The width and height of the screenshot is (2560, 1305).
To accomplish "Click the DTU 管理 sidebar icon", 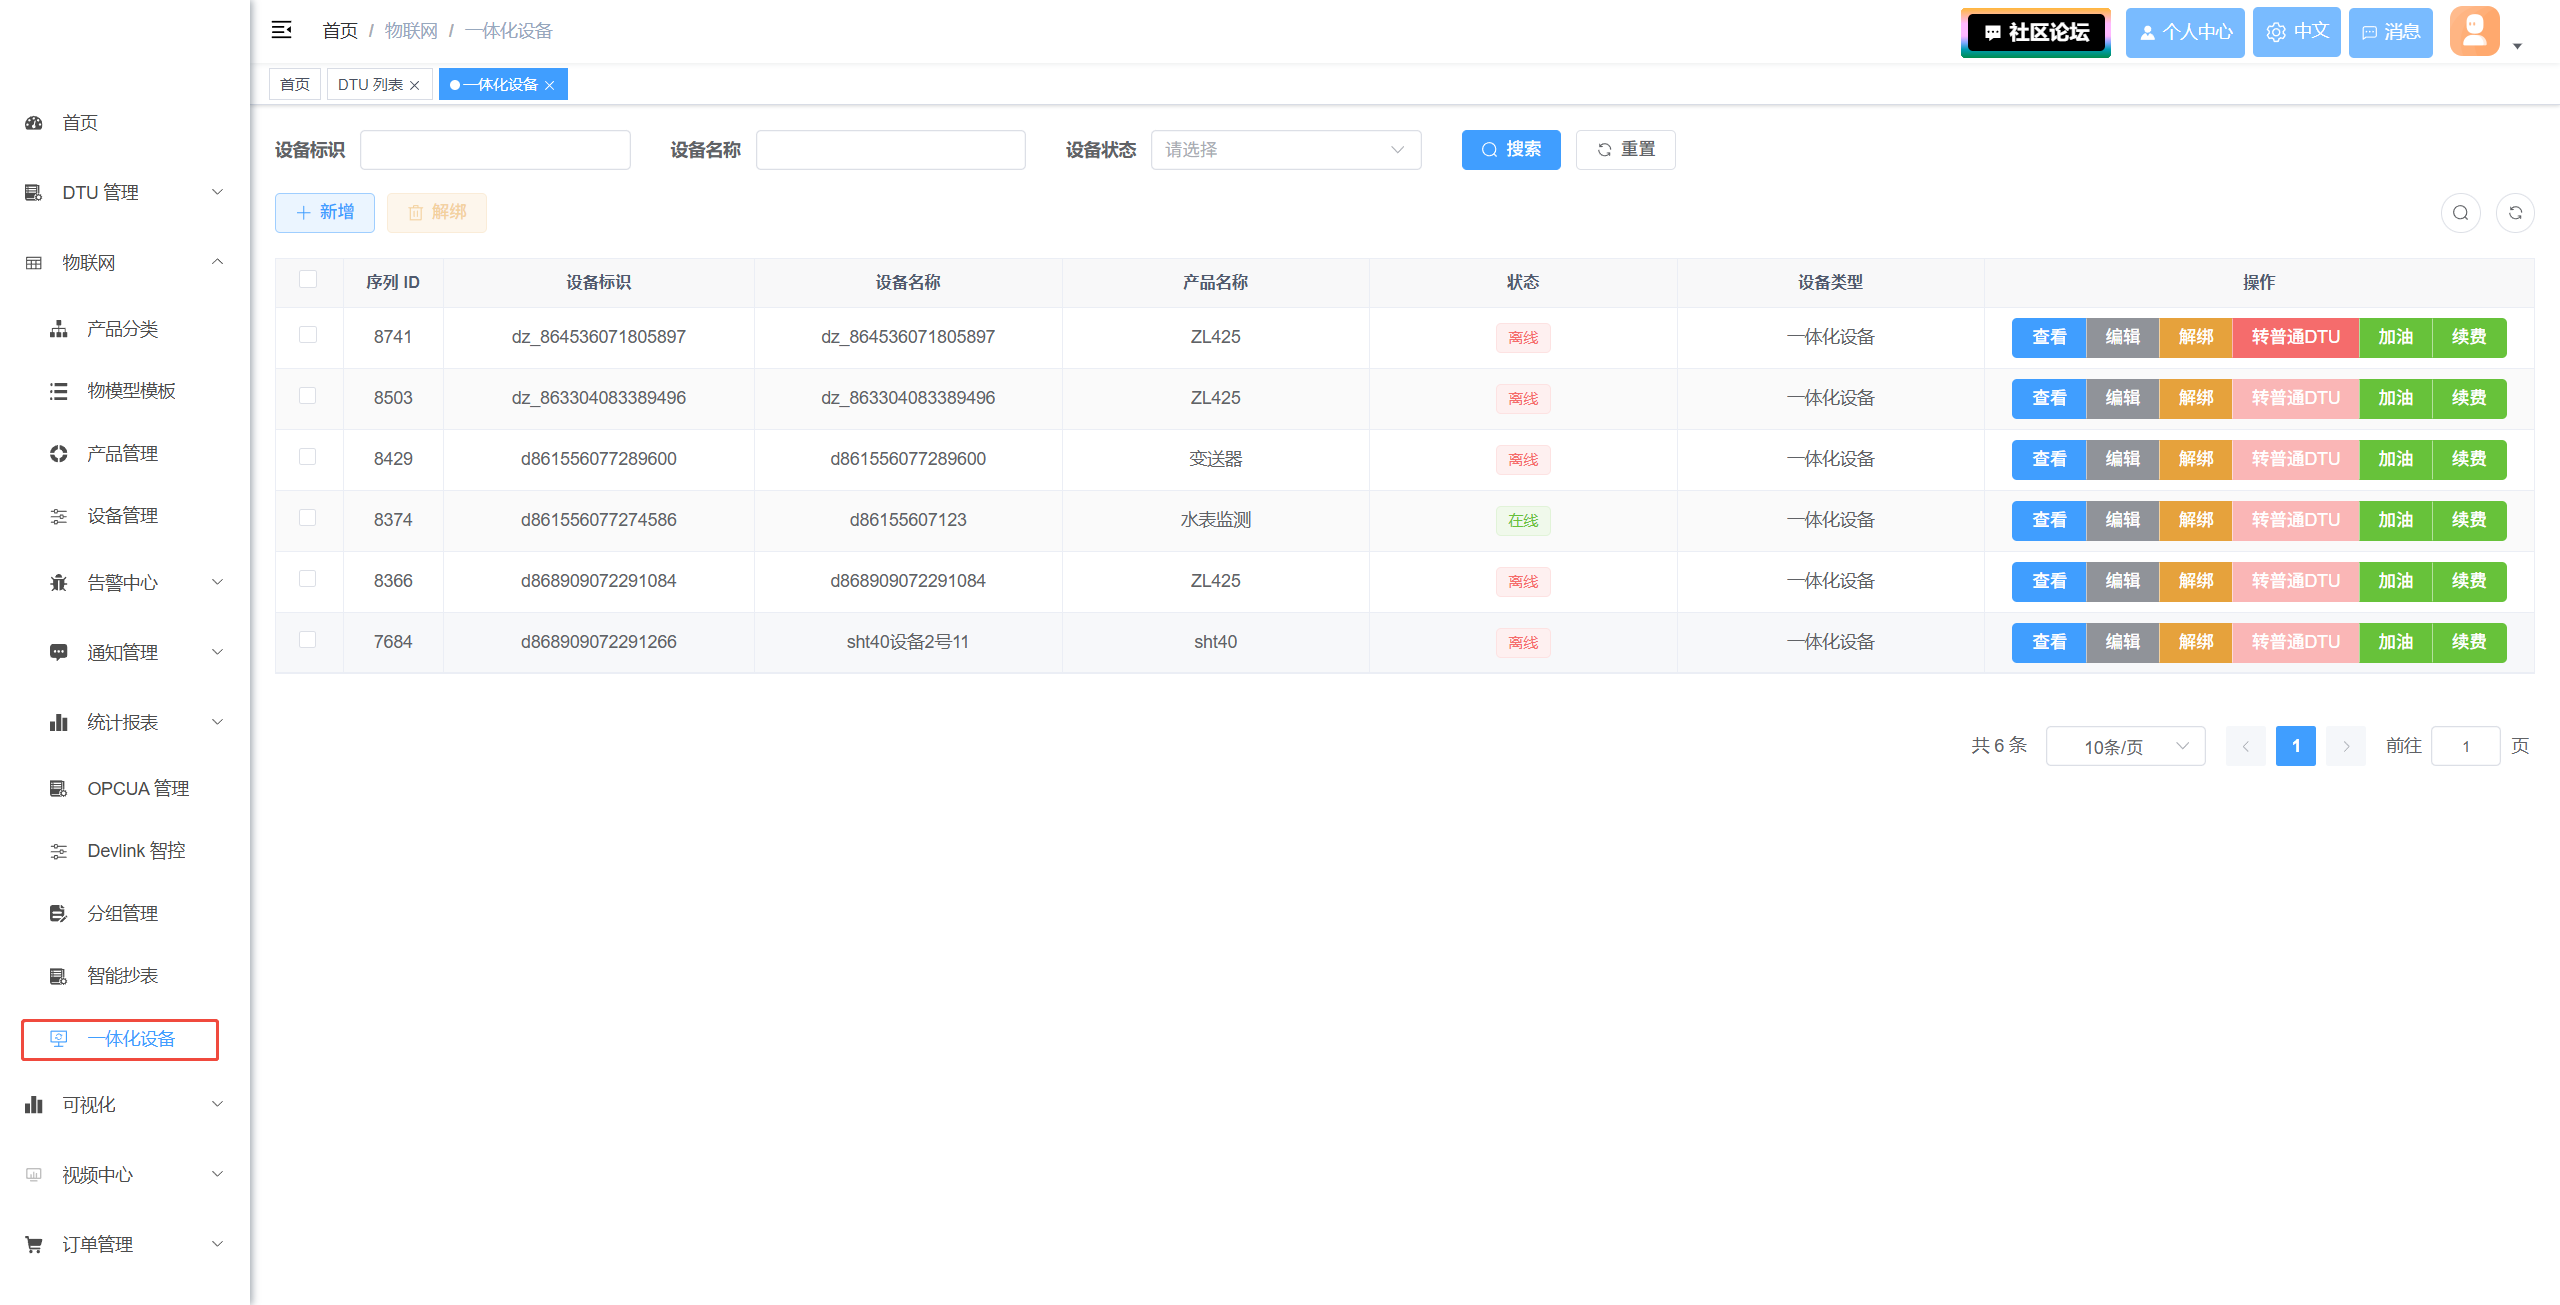I will pos(34,193).
